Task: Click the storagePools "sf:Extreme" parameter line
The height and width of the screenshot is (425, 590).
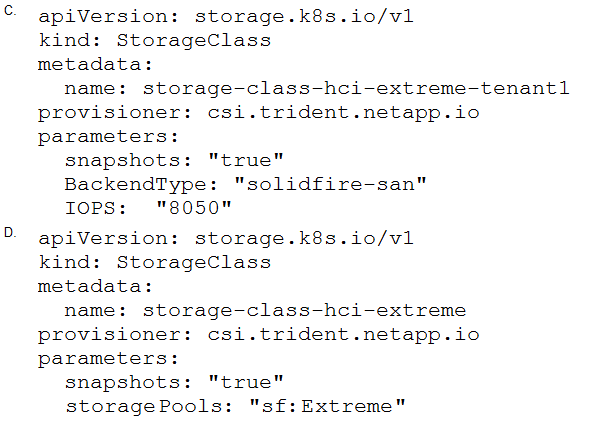Action: coord(236,407)
